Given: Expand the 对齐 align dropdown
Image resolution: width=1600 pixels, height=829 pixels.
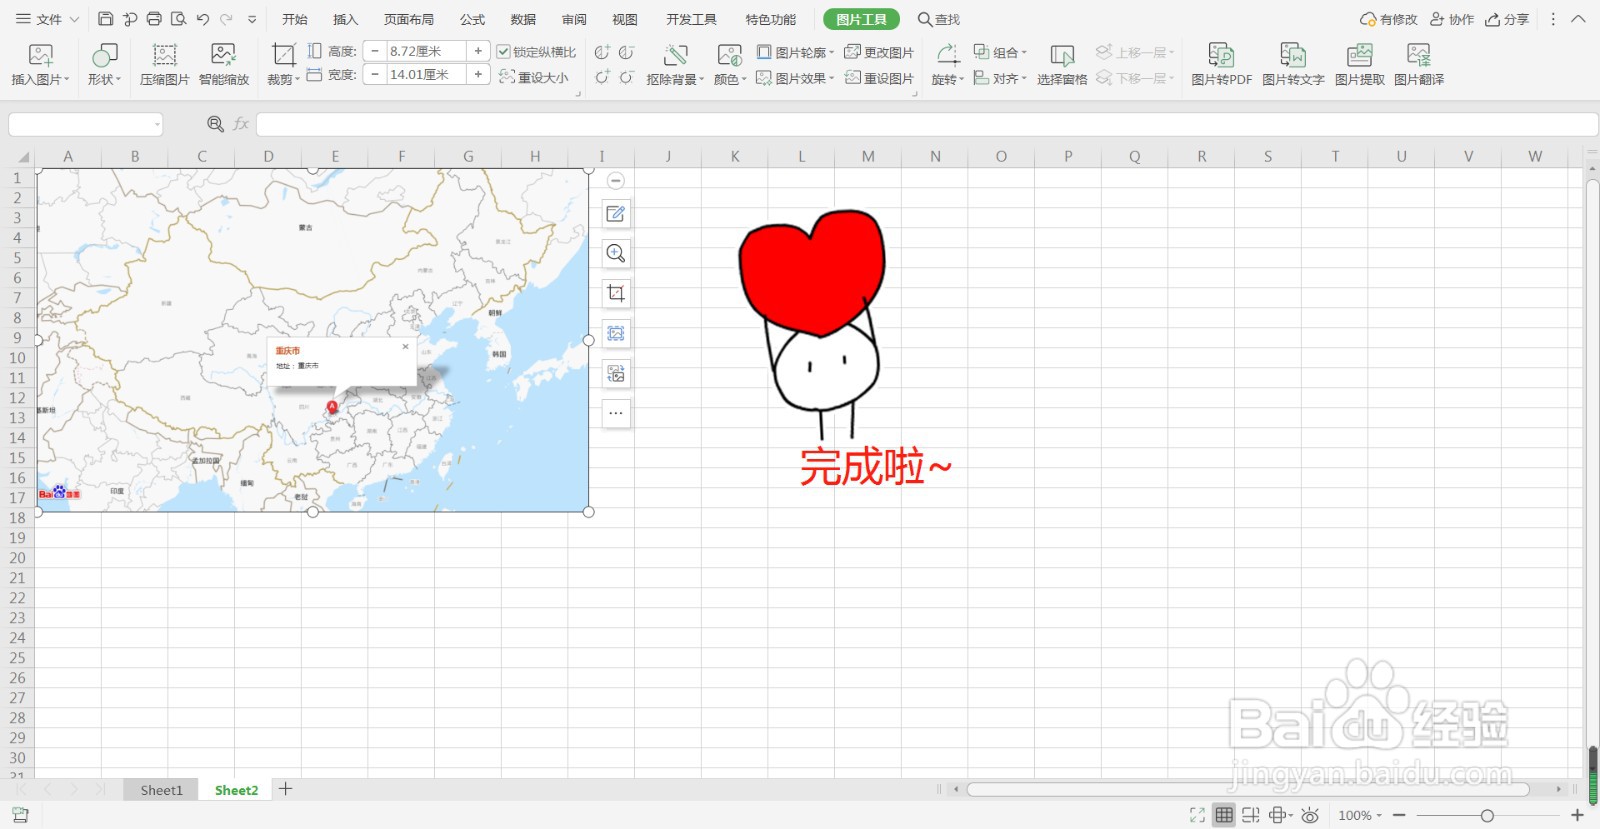Looking at the screenshot, I should [1023, 78].
